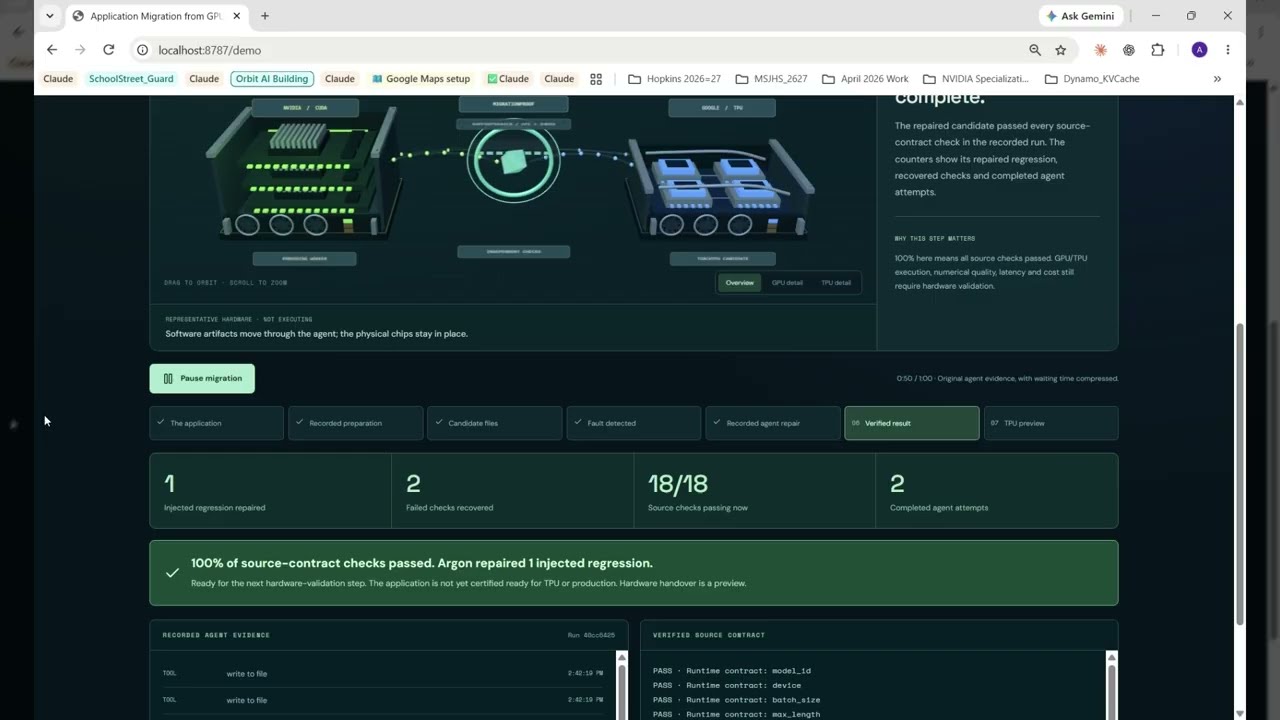Switch to the TPU detail view

836,283
